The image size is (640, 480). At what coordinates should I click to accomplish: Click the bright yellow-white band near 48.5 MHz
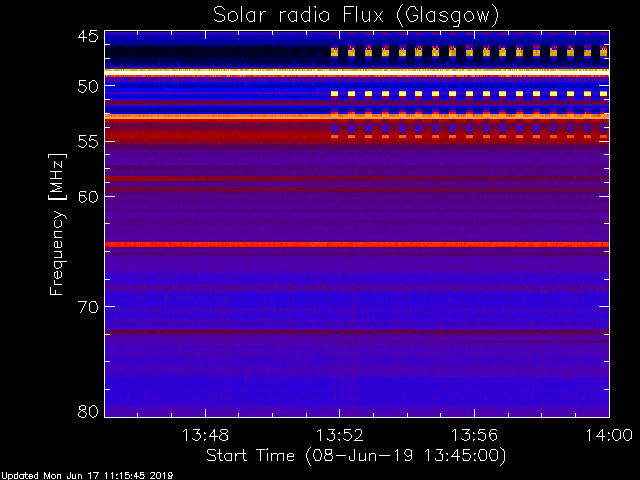pos(357,71)
